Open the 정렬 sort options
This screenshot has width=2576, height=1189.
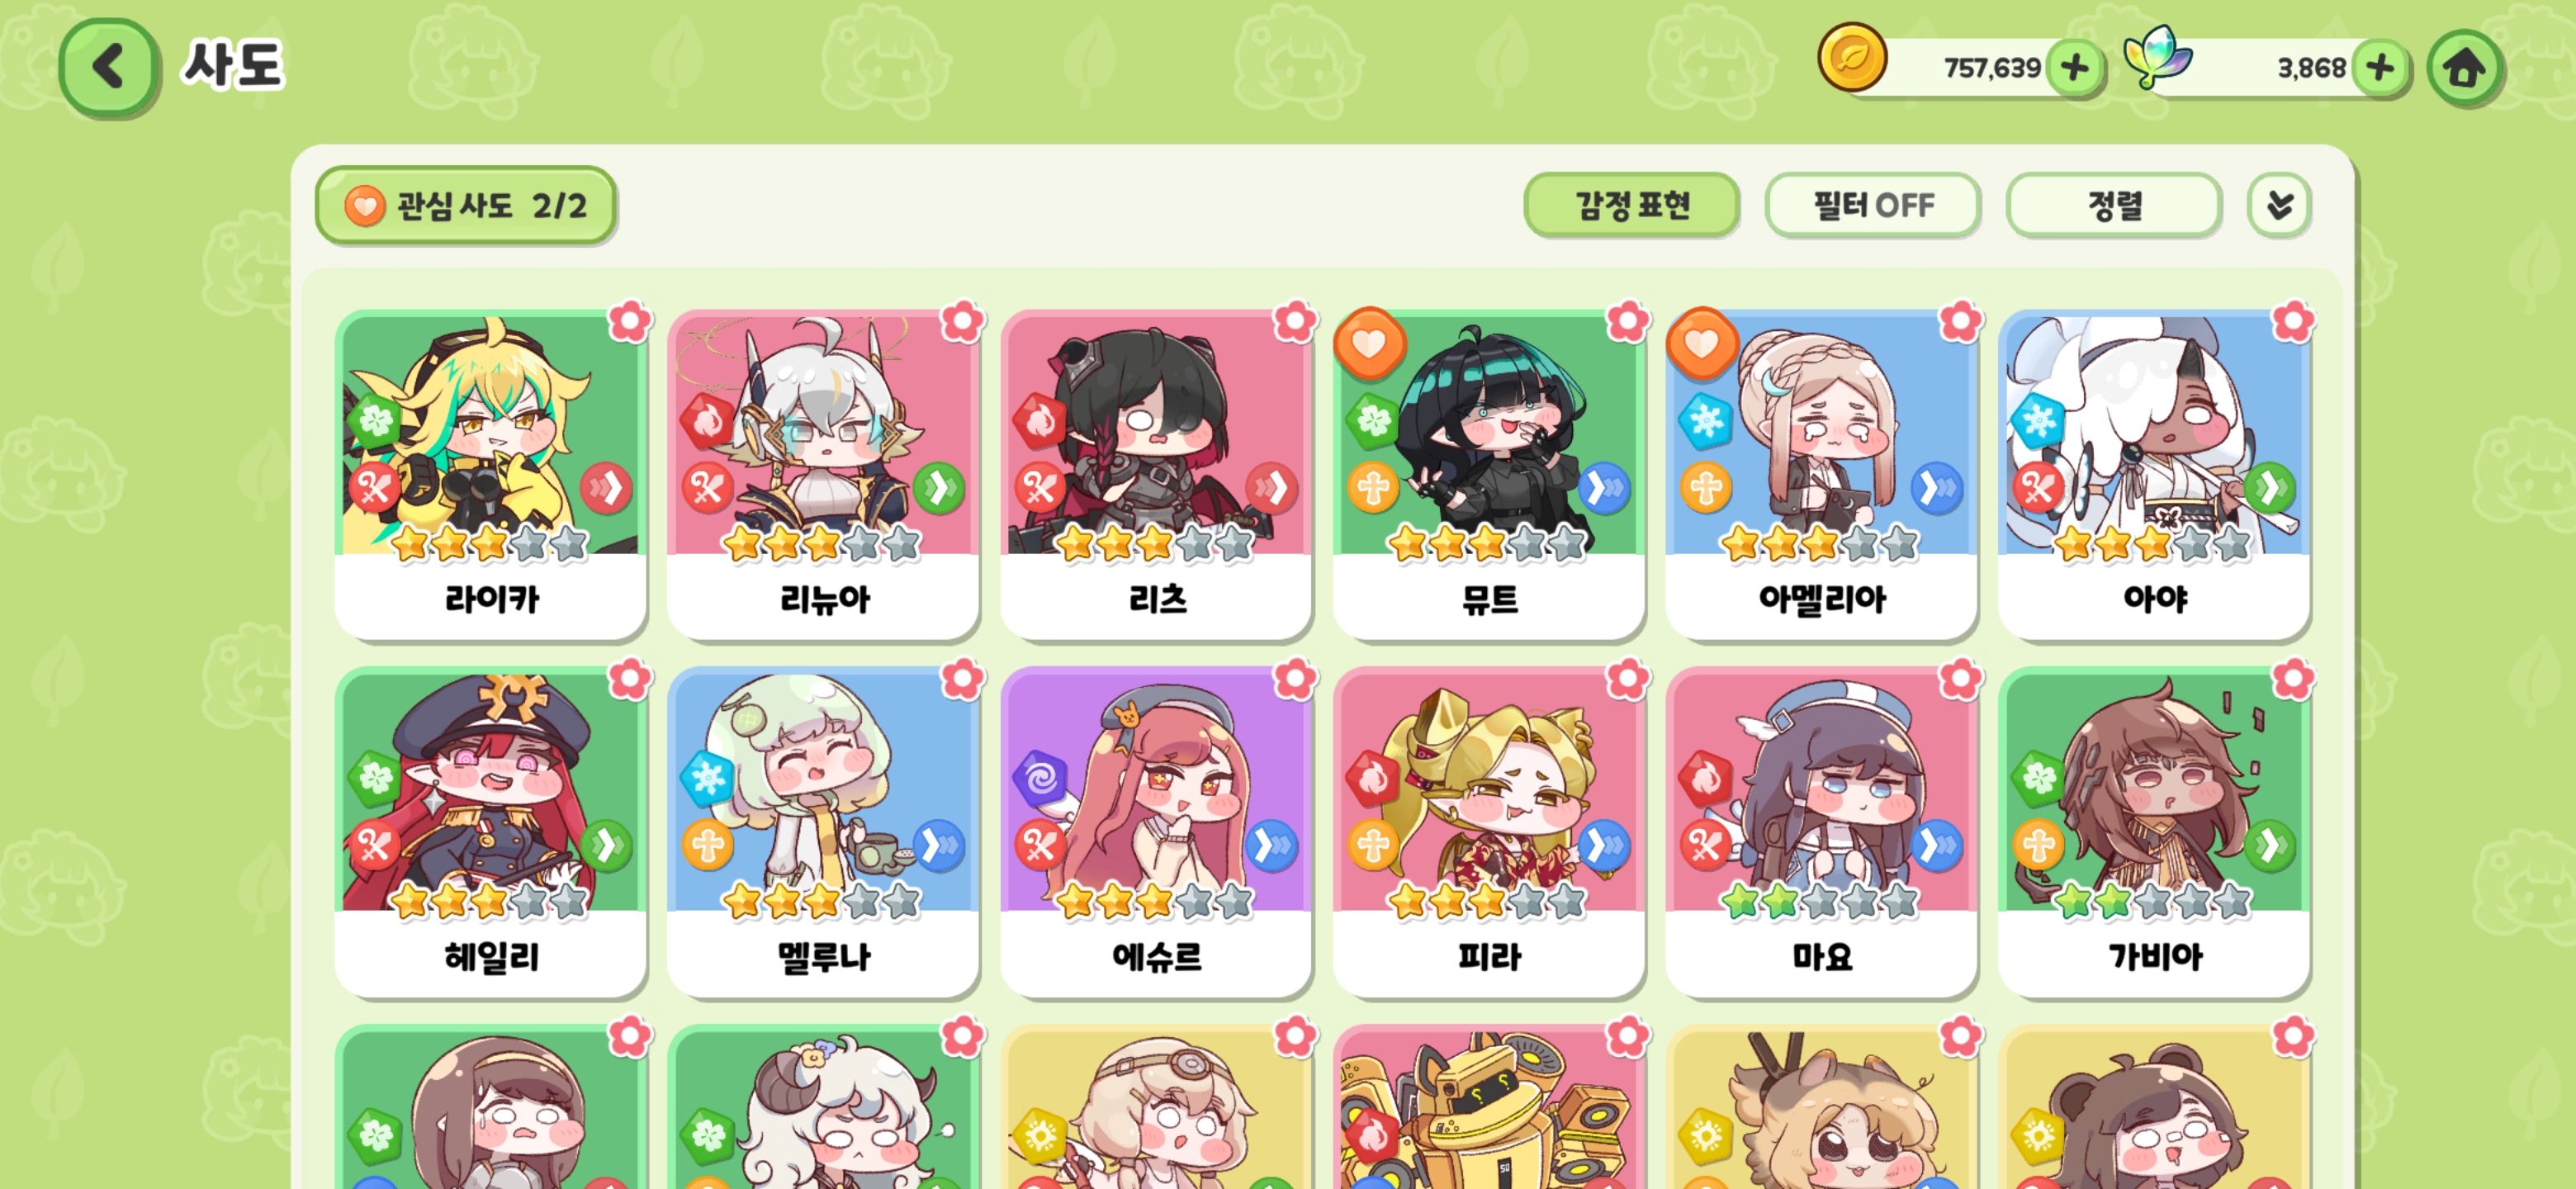click(x=2114, y=205)
